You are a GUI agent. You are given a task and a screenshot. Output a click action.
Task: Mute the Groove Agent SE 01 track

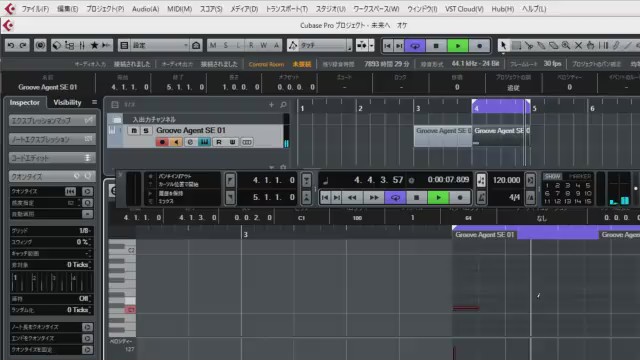pyautogui.click(x=134, y=131)
